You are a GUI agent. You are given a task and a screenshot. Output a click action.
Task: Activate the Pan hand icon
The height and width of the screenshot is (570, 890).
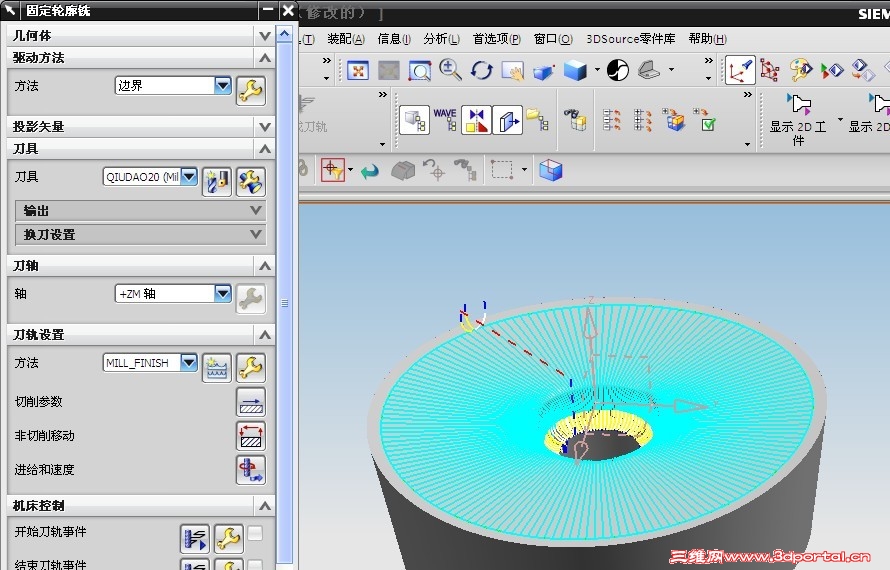(513, 71)
